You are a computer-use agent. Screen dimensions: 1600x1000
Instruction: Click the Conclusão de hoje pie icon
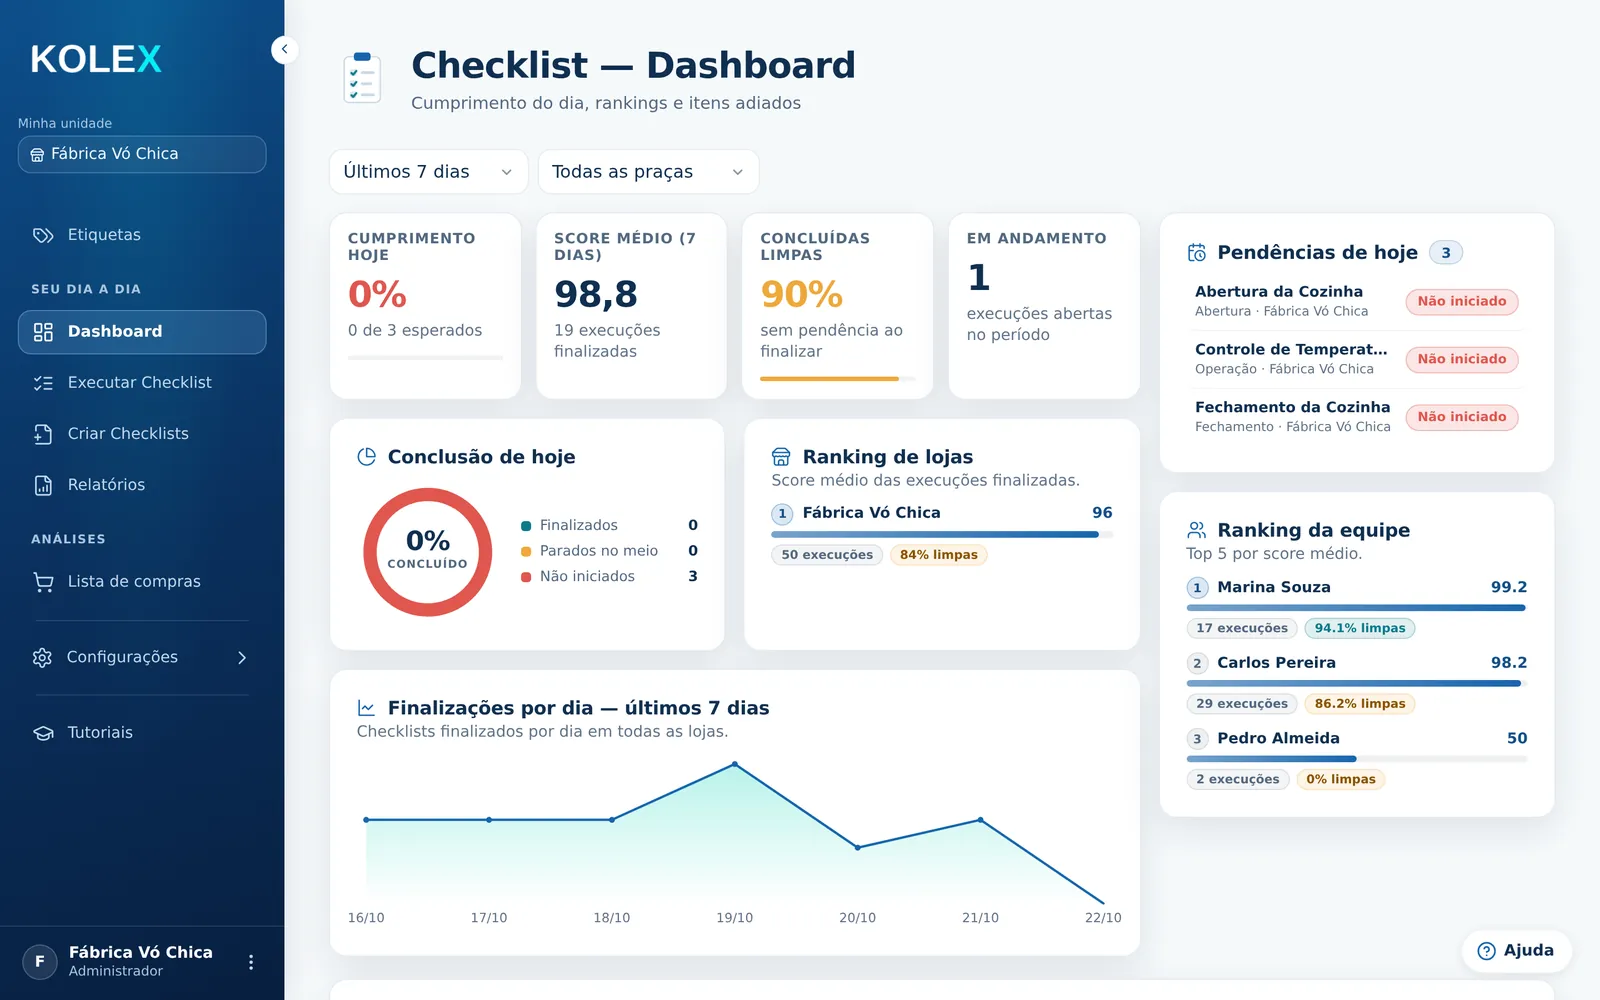(367, 457)
